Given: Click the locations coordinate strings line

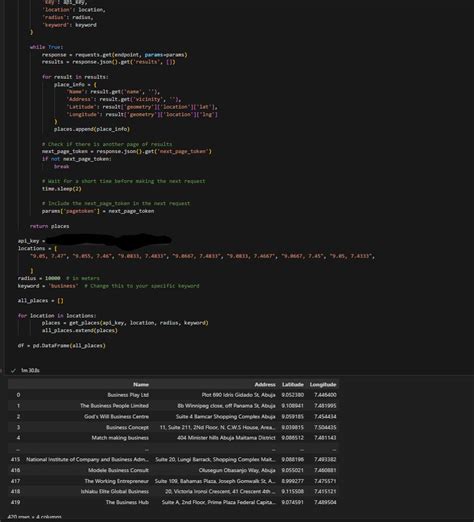Looking at the screenshot, I should (x=202, y=256).
